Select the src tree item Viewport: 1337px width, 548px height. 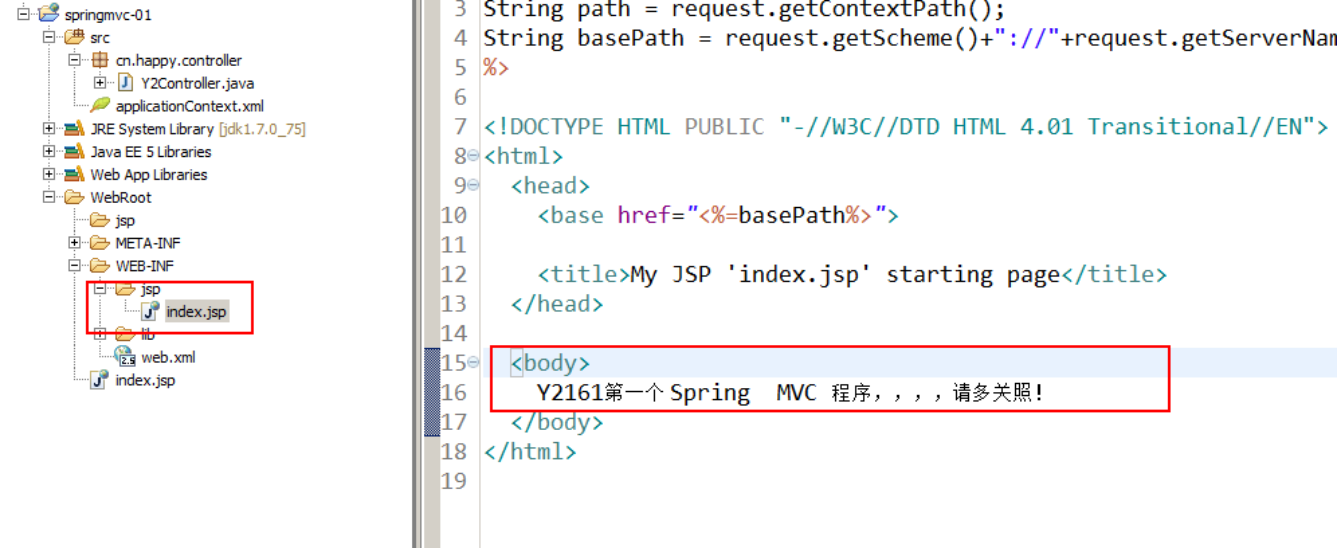100,38
